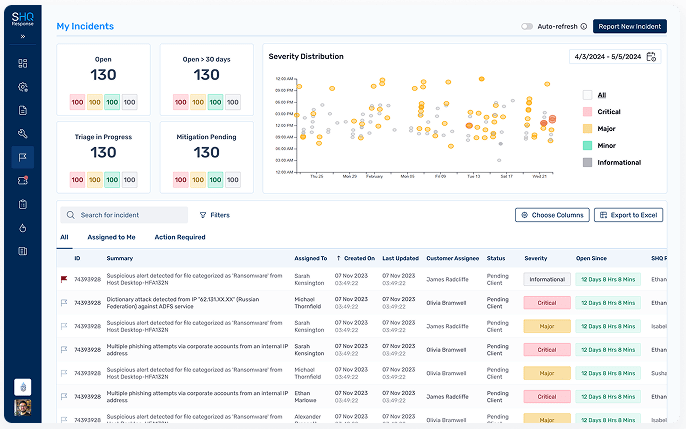Click the My Incidents page title
Screen dimensions: 686x429
point(85,26)
